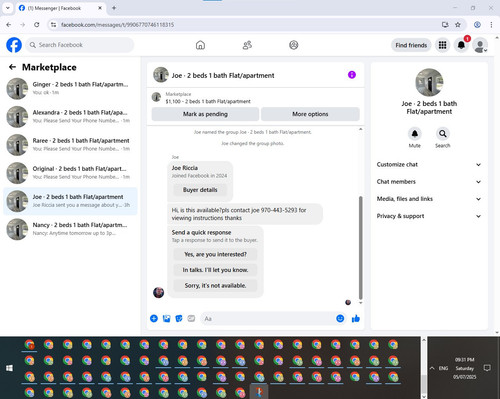Go to the Home feed icon
500x399 pixels.
pyautogui.click(x=200, y=45)
